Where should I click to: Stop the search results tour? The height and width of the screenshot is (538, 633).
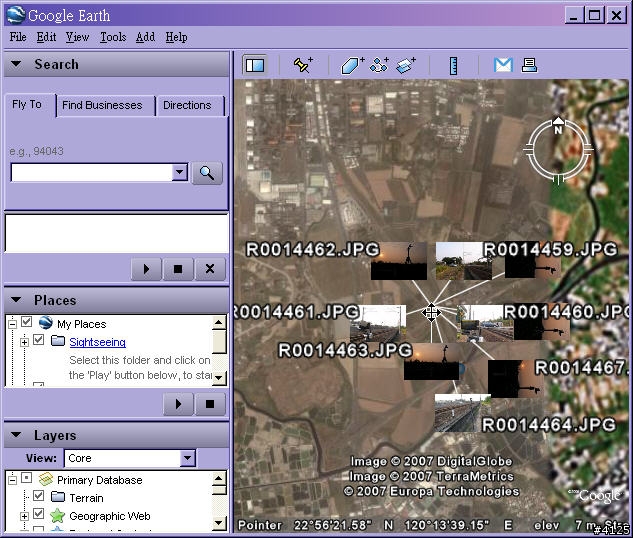(x=178, y=269)
